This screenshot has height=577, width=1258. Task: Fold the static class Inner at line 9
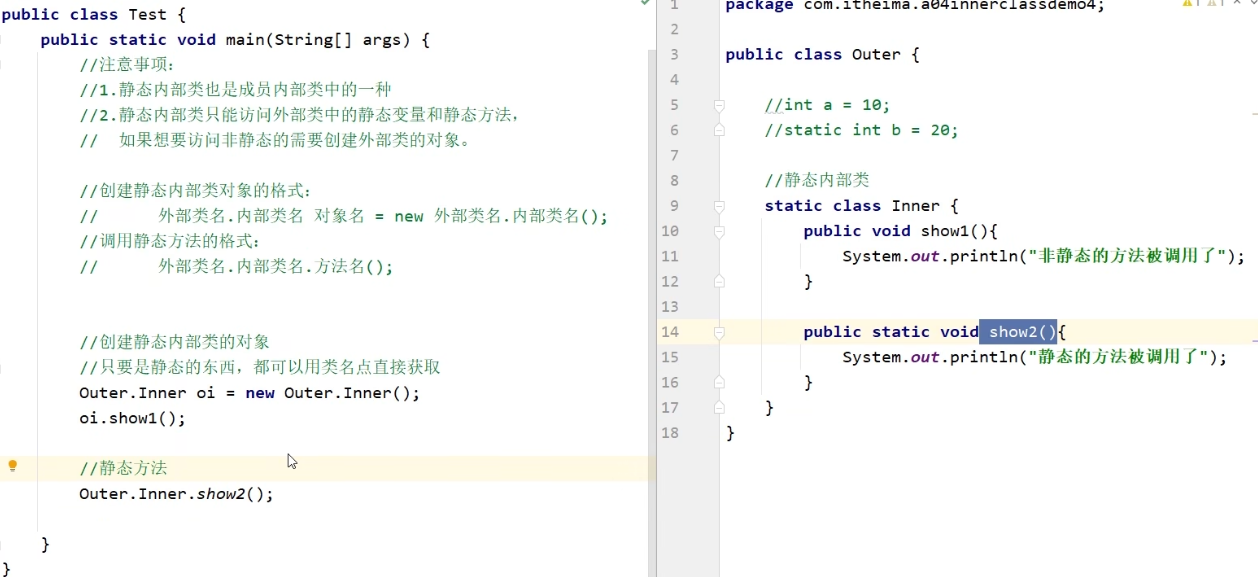[719, 206]
